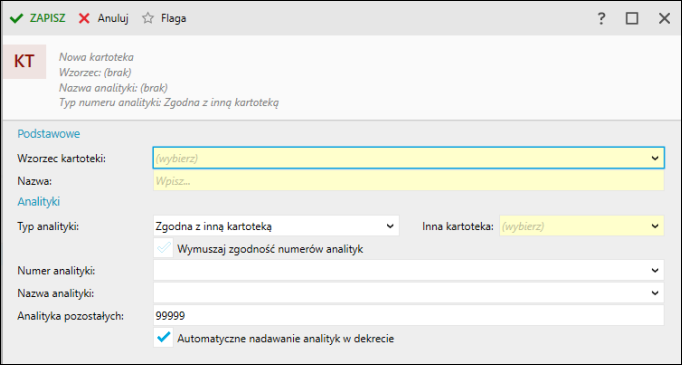Open the Nazwa analityki dropdown arrow
682x365 pixels.
[655, 293]
